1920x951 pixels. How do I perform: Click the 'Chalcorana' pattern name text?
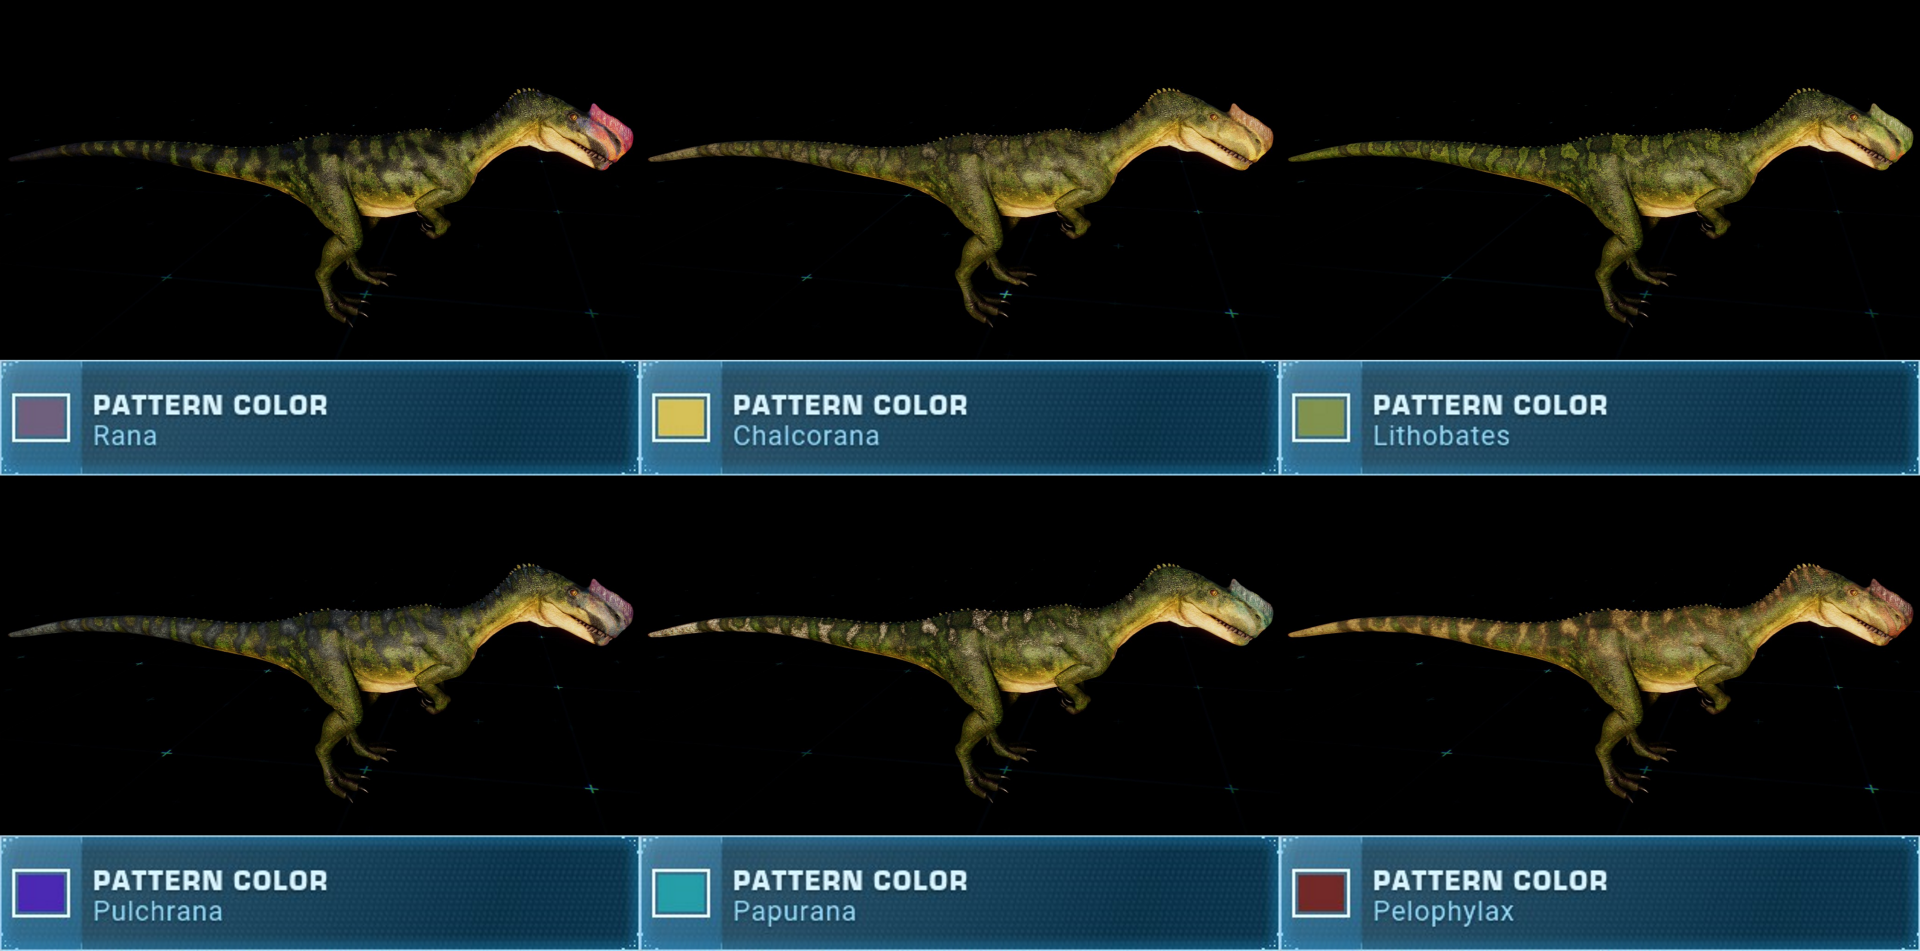coord(806,436)
